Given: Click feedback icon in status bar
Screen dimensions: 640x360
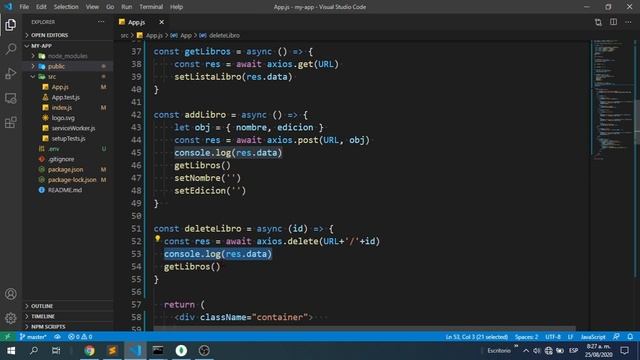Looking at the screenshot, I should (616, 337).
